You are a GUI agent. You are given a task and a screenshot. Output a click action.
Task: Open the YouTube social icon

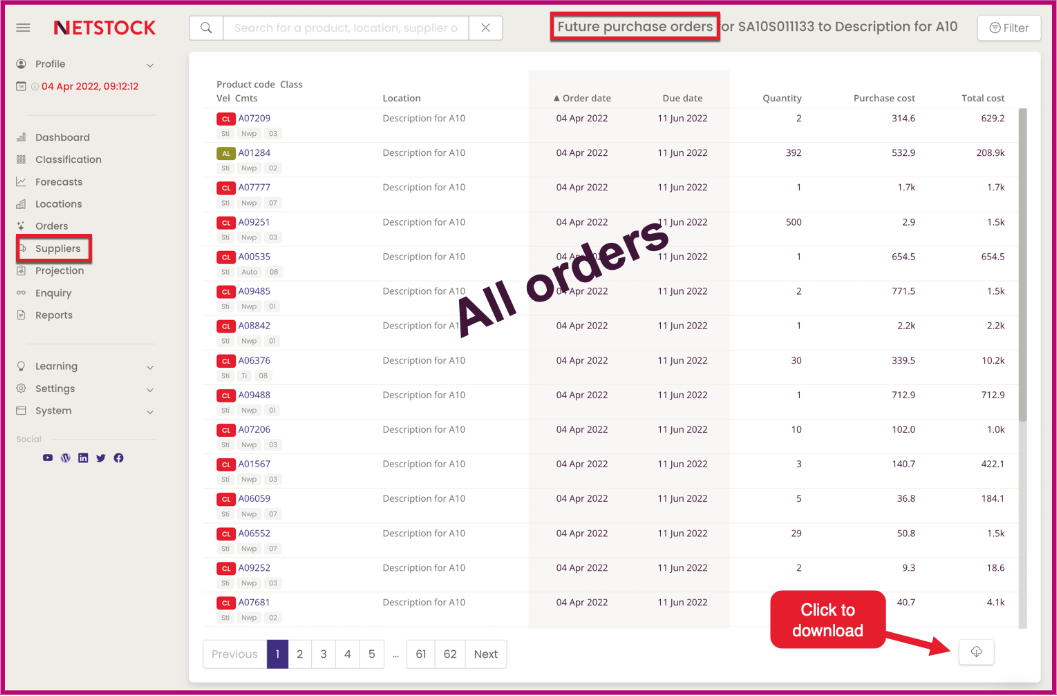coord(48,458)
